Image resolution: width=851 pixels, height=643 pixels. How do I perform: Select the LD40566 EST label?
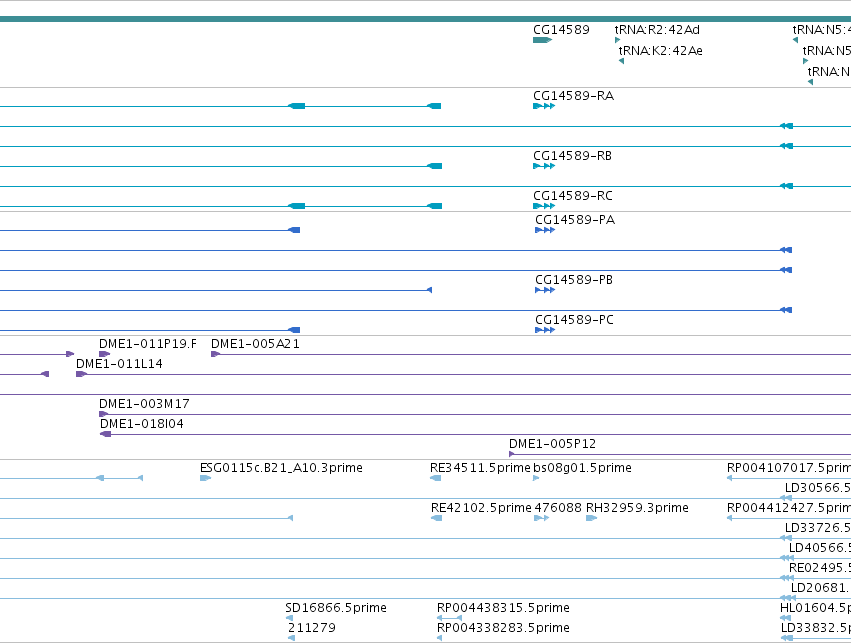pos(820,548)
